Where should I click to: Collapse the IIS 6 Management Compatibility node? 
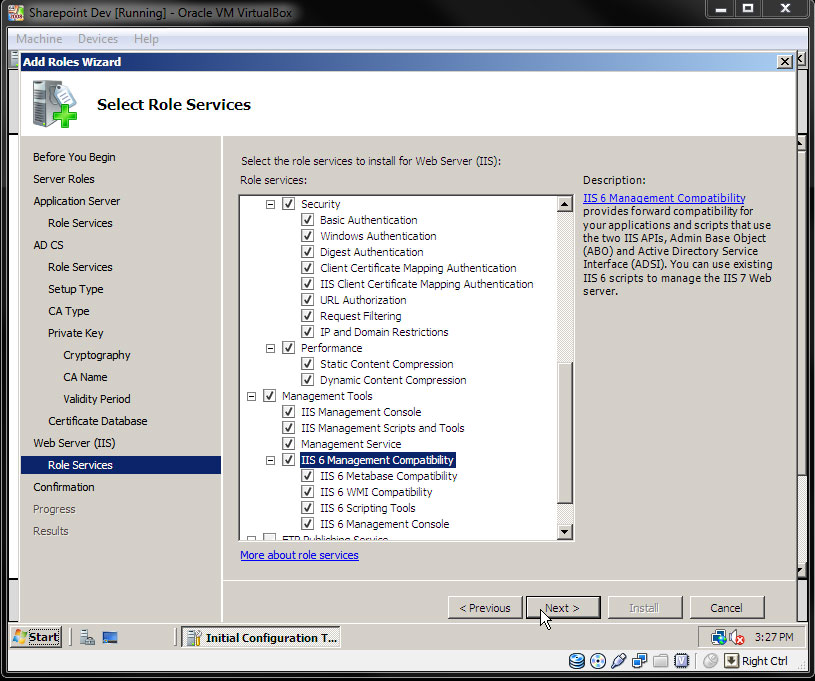click(x=270, y=460)
